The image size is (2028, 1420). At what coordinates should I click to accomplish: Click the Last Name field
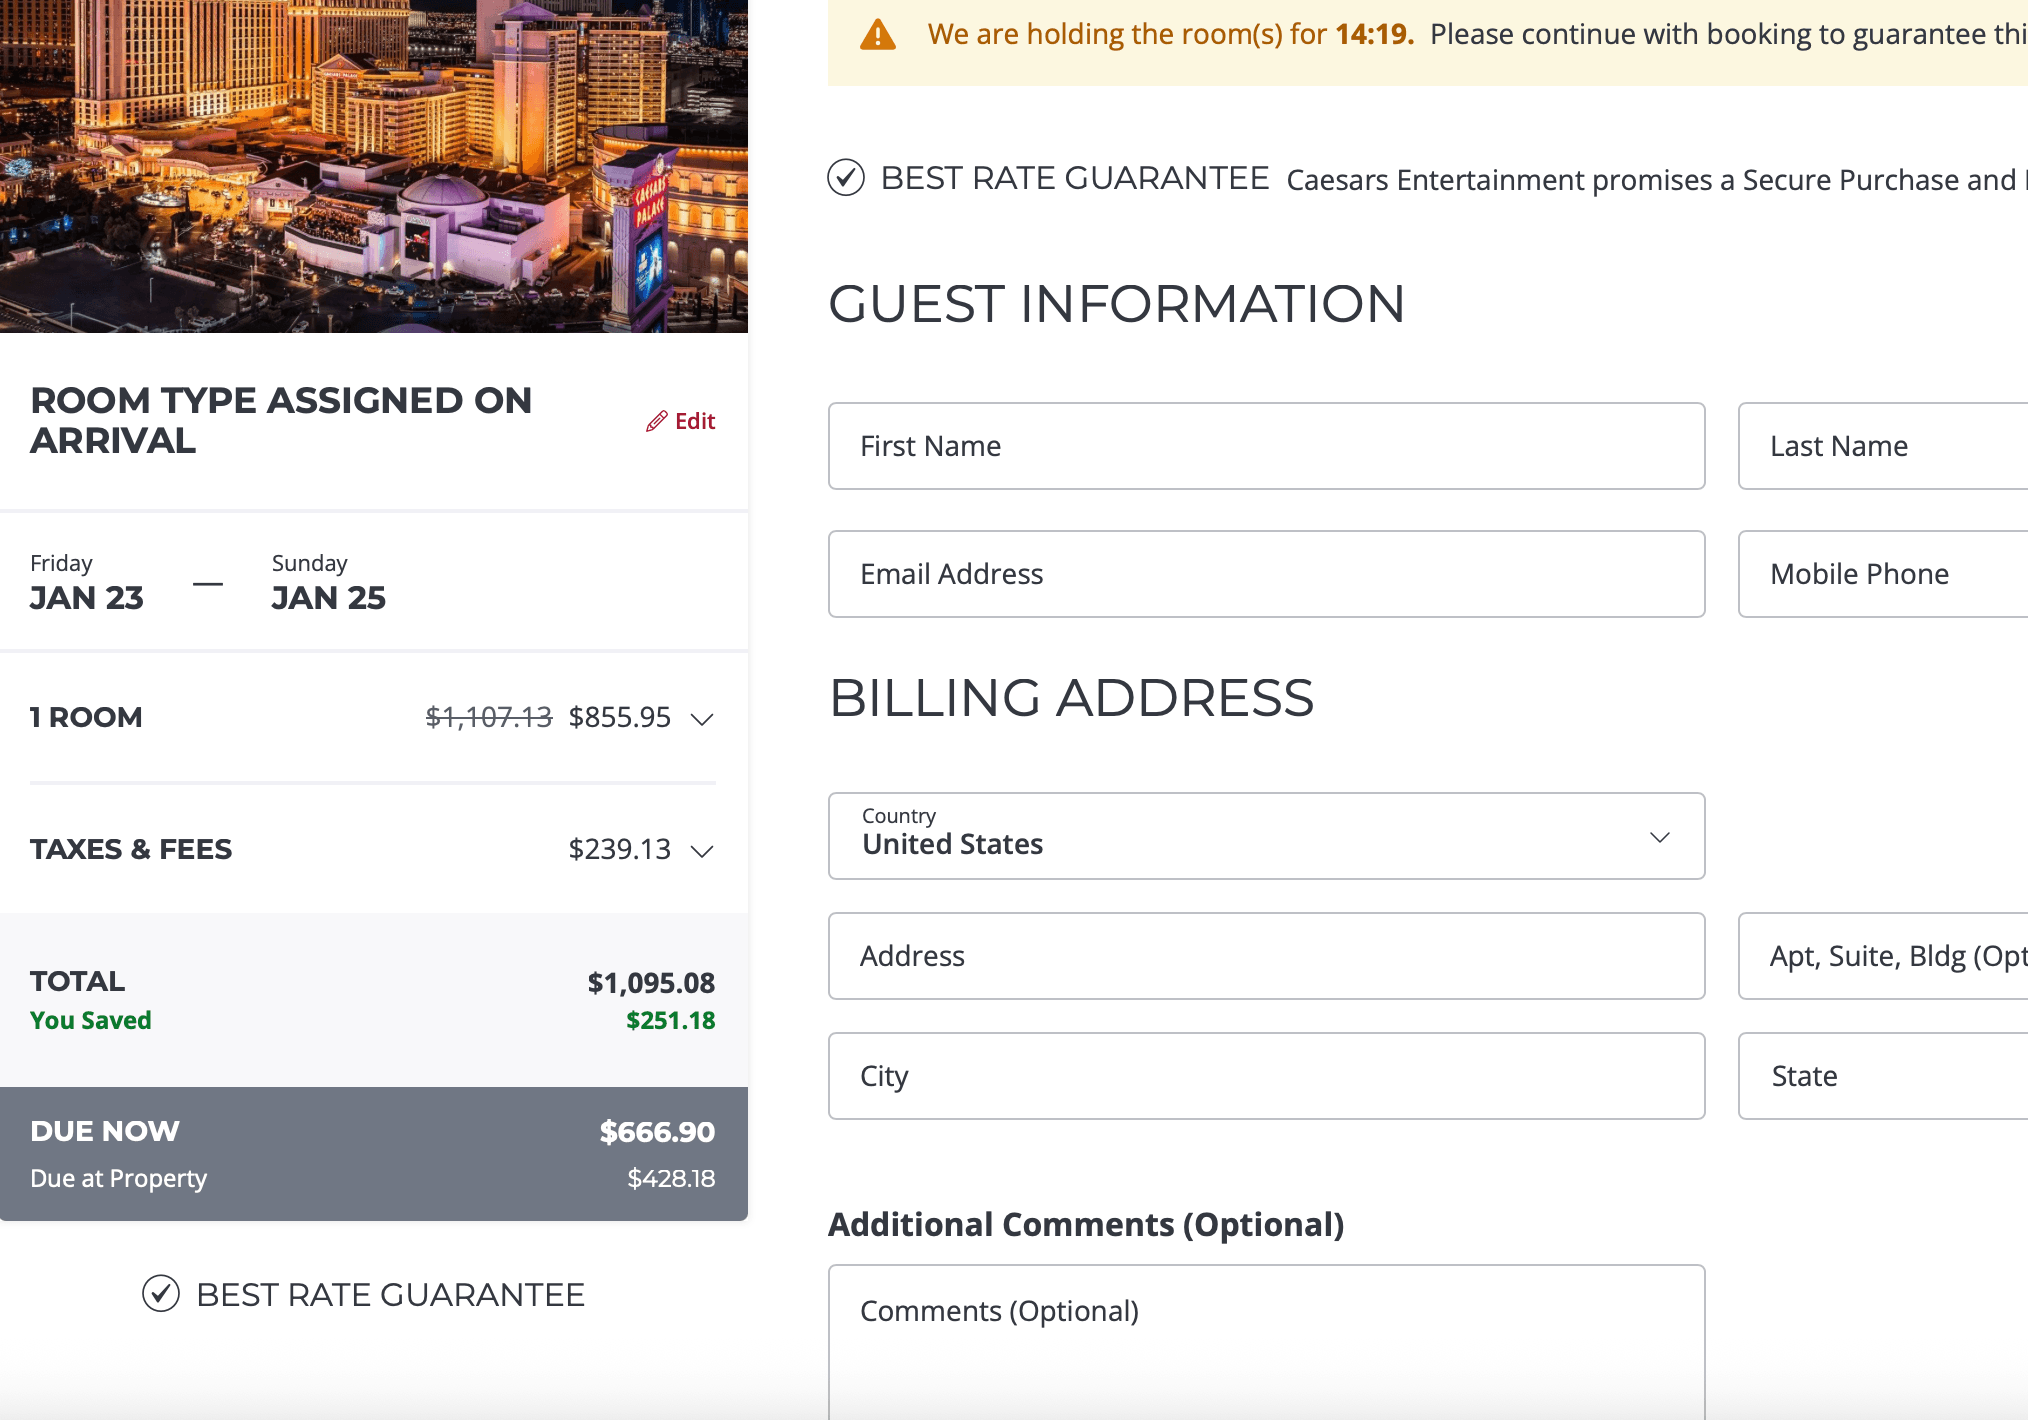(x=1882, y=446)
